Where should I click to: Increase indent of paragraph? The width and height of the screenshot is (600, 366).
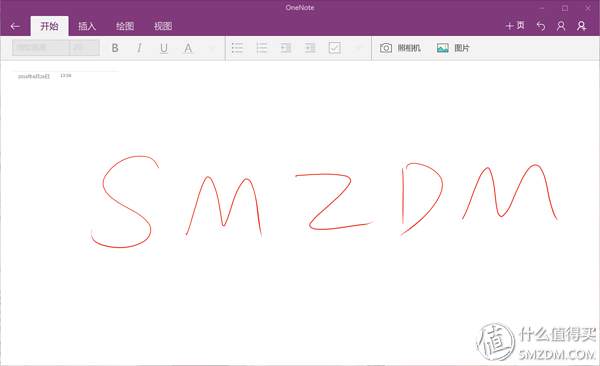pyautogui.click(x=310, y=48)
